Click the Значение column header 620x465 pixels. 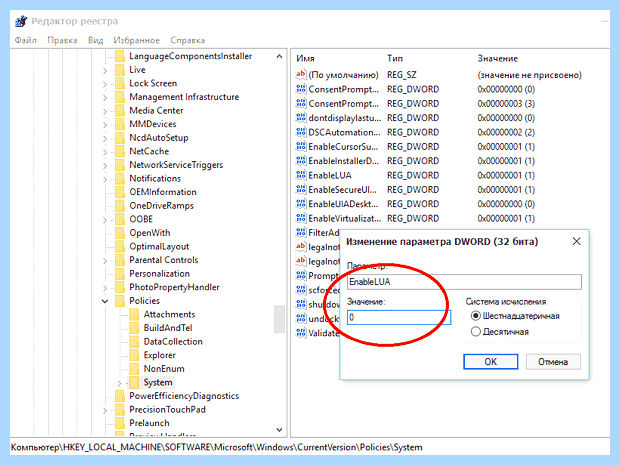(497, 59)
